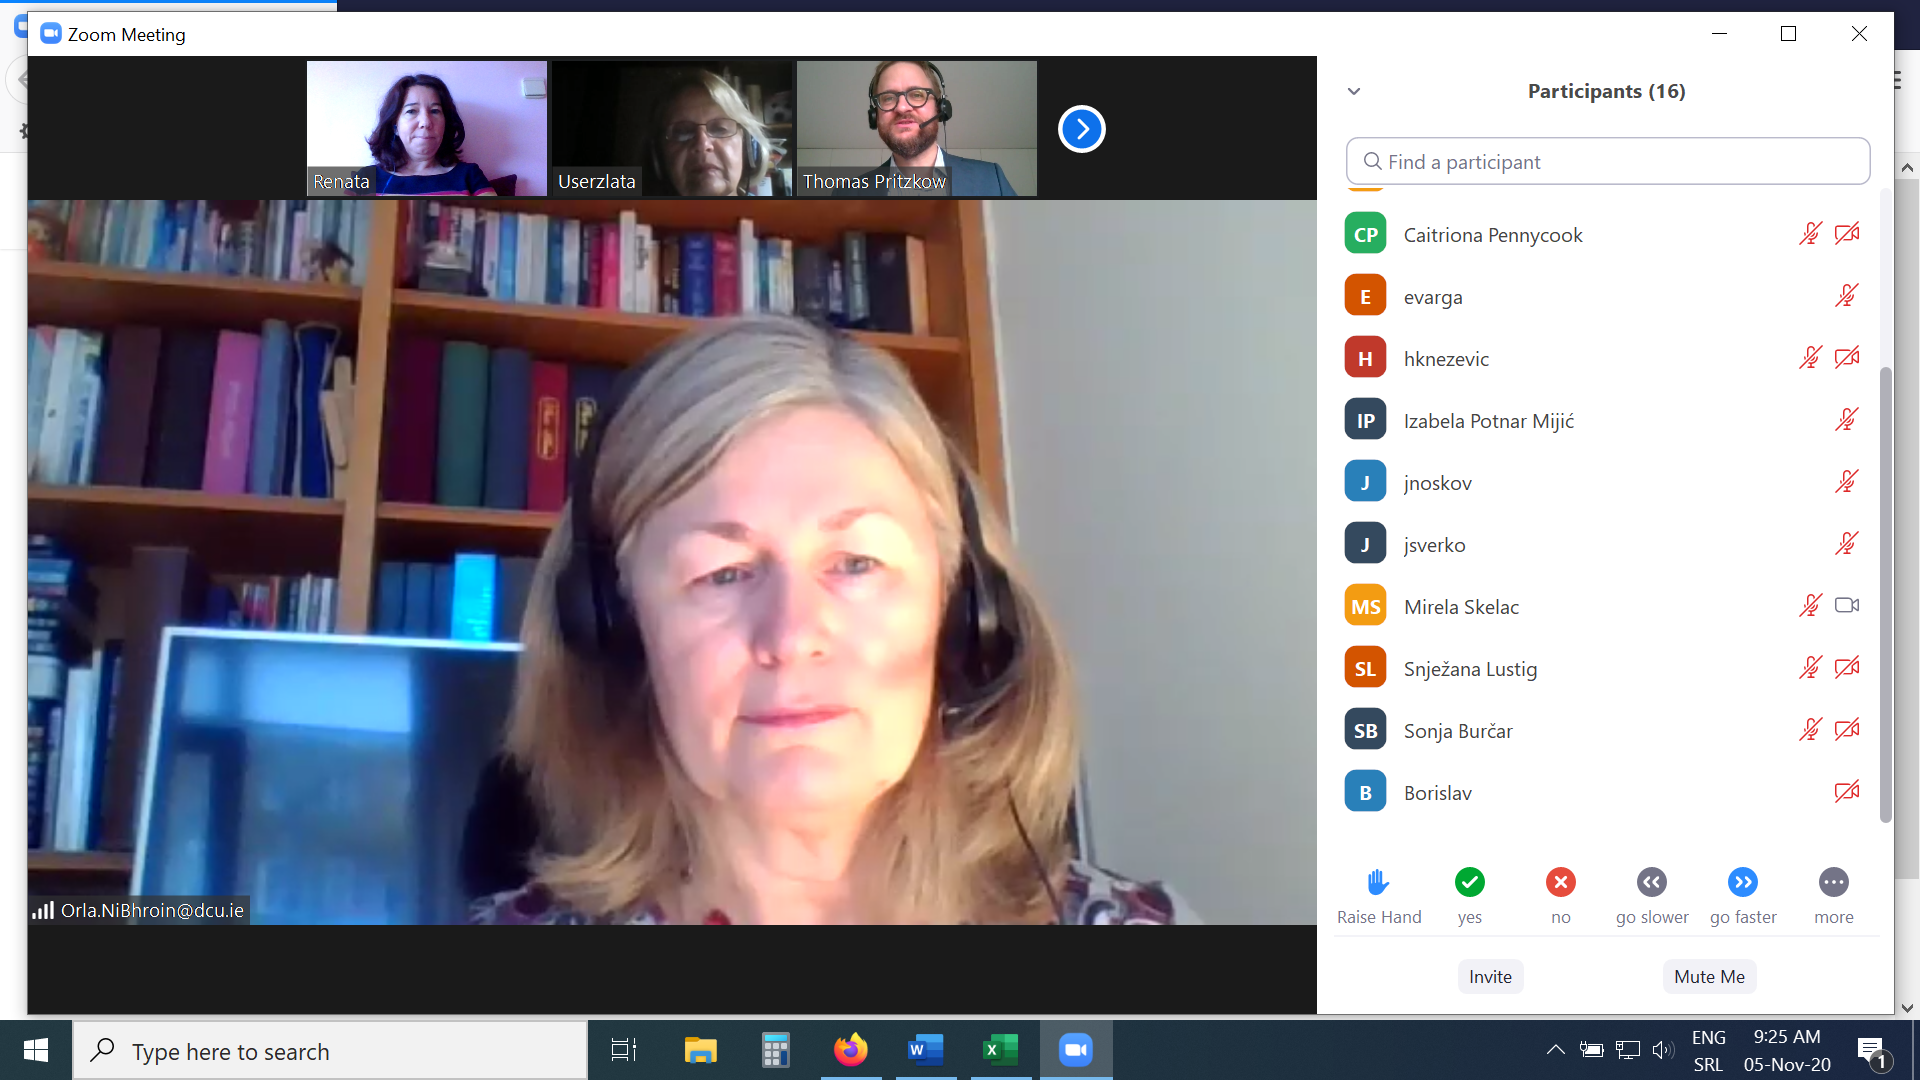Click the Mute Me button
The image size is (1920, 1080).
pyautogui.click(x=1709, y=977)
